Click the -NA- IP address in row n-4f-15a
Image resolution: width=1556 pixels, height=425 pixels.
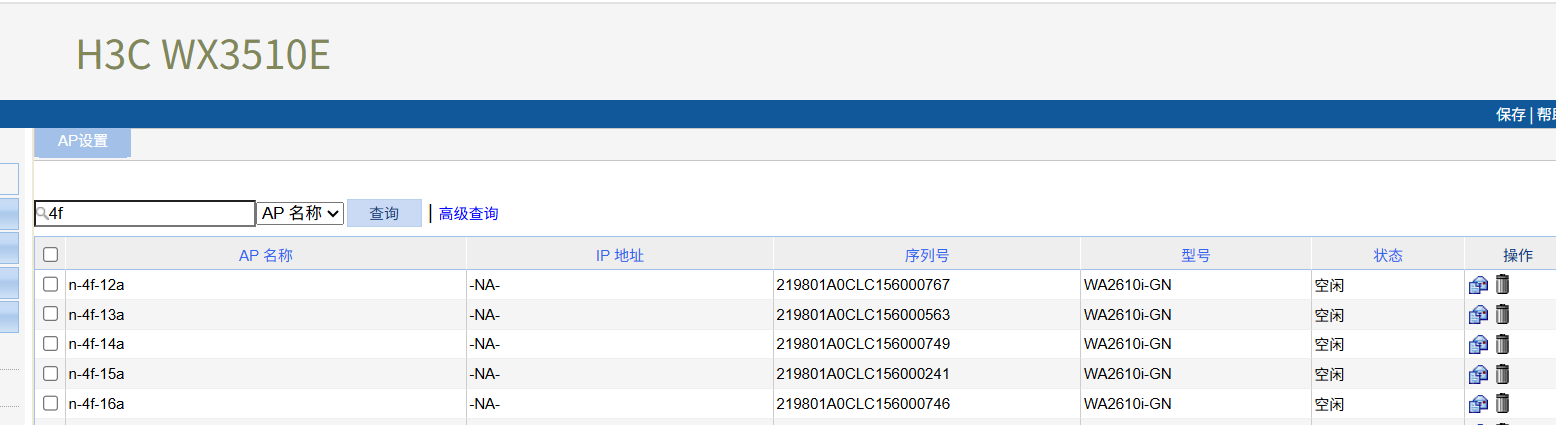click(x=484, y=374)
